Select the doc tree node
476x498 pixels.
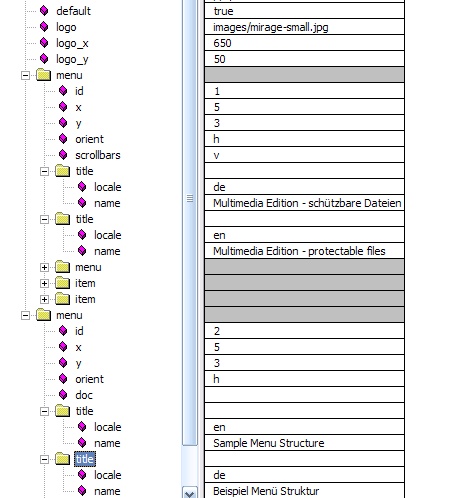(84, 395)
